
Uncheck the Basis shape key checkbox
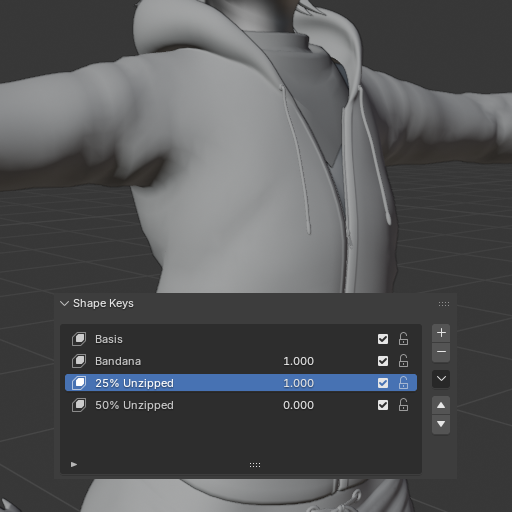[x=383, y=339]
